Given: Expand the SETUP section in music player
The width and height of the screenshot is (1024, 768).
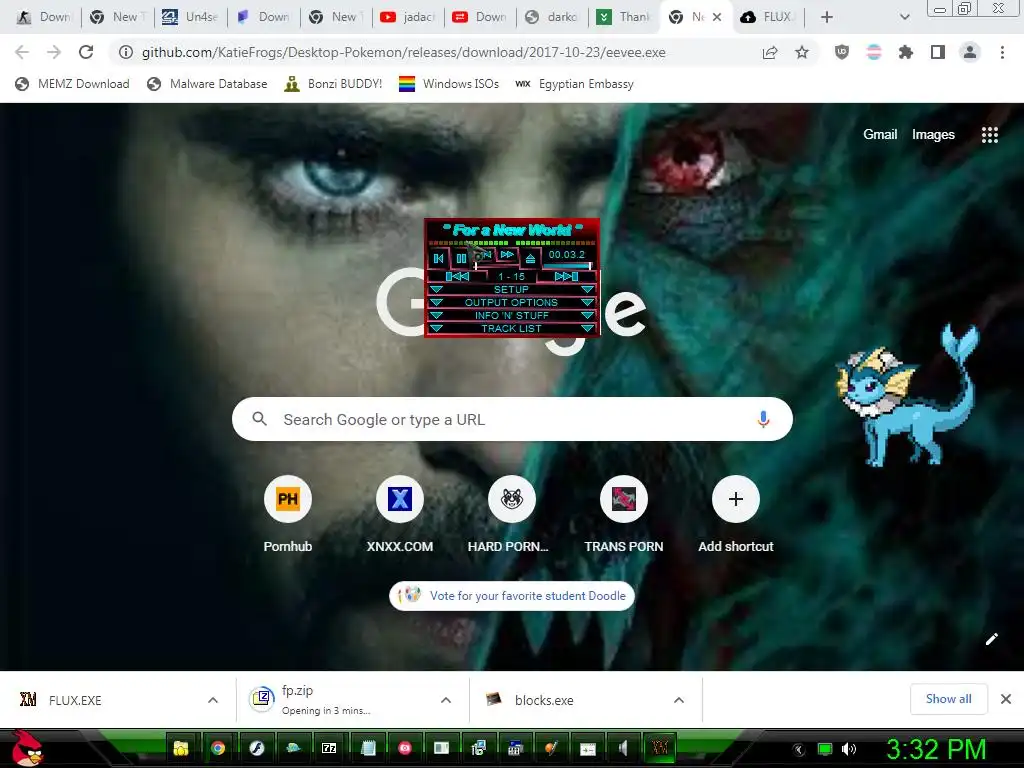Looking at the screenshot, I should pyautogui.click(x=511, y=289).
